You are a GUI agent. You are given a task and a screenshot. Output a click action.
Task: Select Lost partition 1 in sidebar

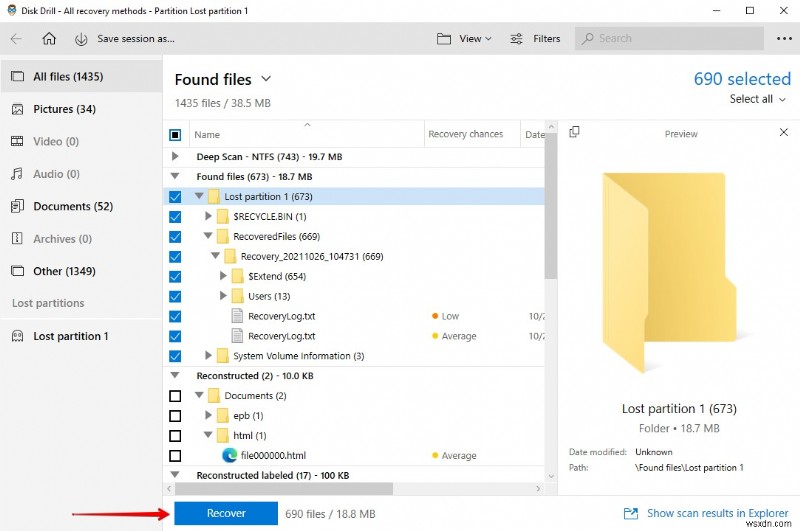pyautogui.click(x=81, y=336)
